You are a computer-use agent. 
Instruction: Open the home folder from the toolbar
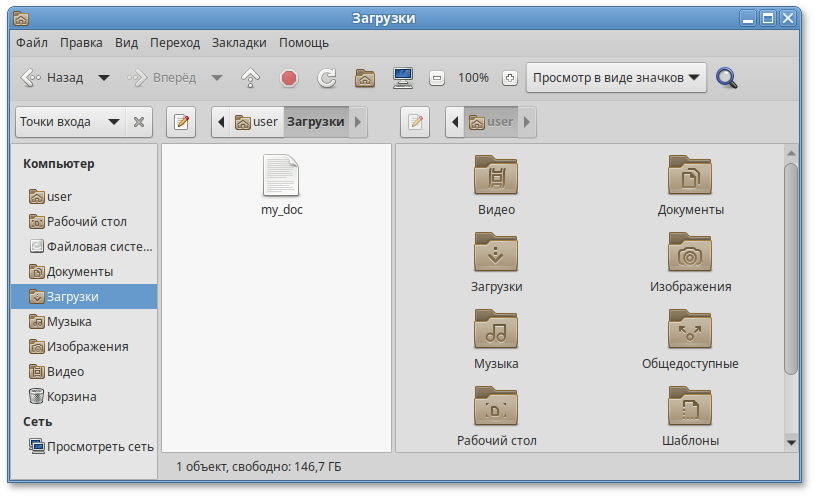(x=365, y=78)
